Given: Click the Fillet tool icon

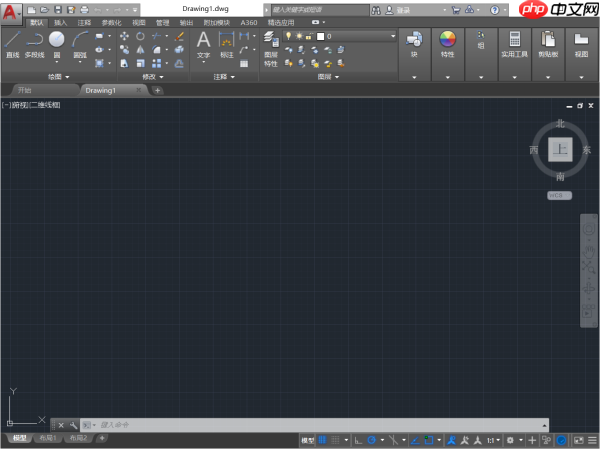Looking at the screenshot, I should [157, 50].
